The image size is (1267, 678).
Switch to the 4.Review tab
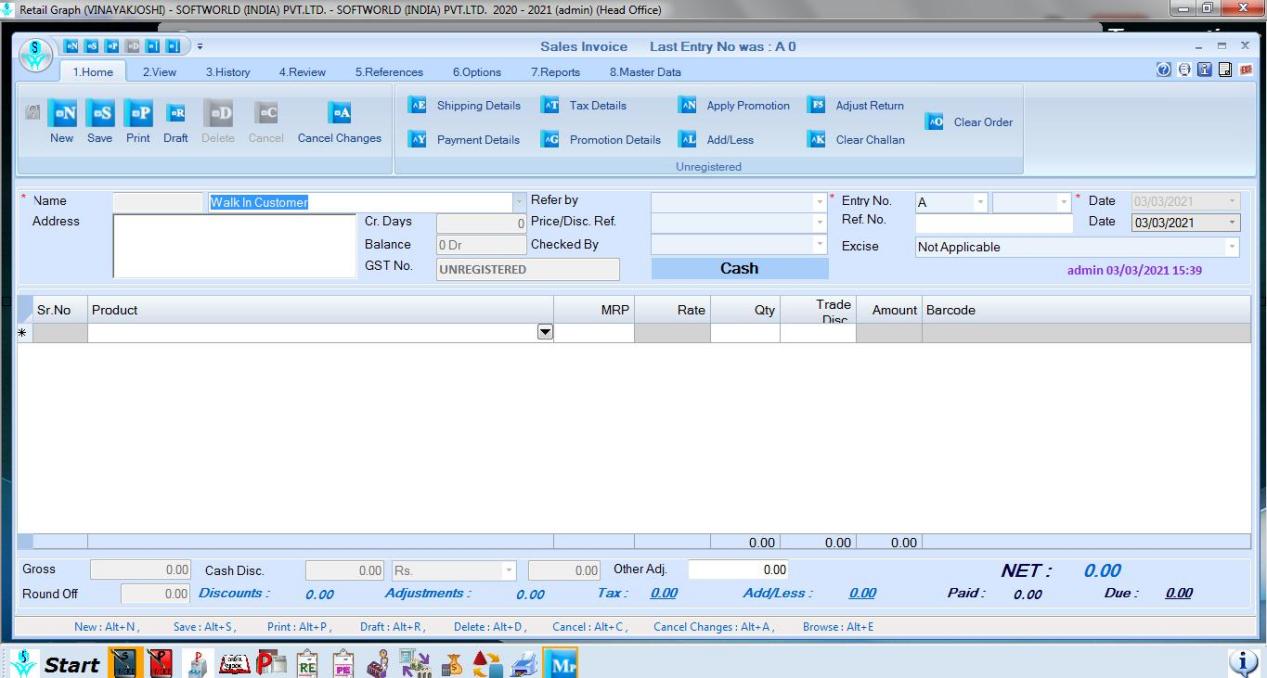click(x=302, y=72)
